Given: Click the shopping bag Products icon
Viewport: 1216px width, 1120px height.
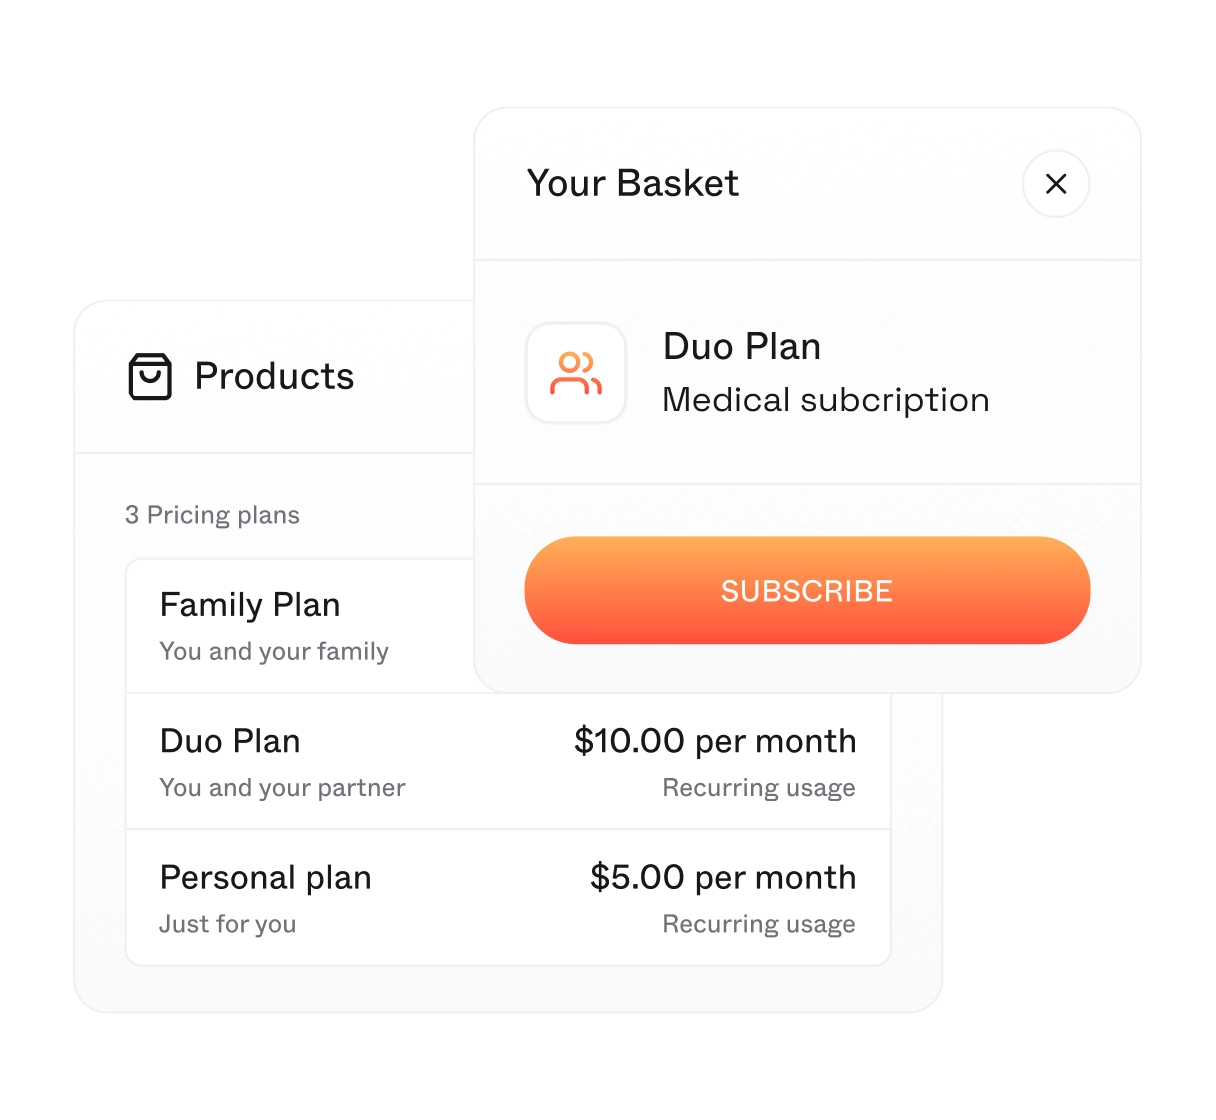Looking at the screenshot, I should point(149,376).
